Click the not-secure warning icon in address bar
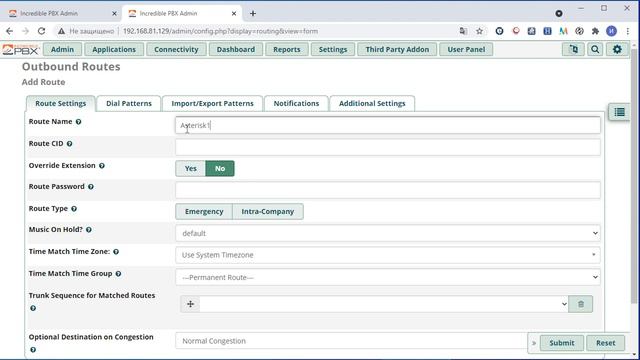The width and height of the screenshot is (640, 360). point(61,31)
